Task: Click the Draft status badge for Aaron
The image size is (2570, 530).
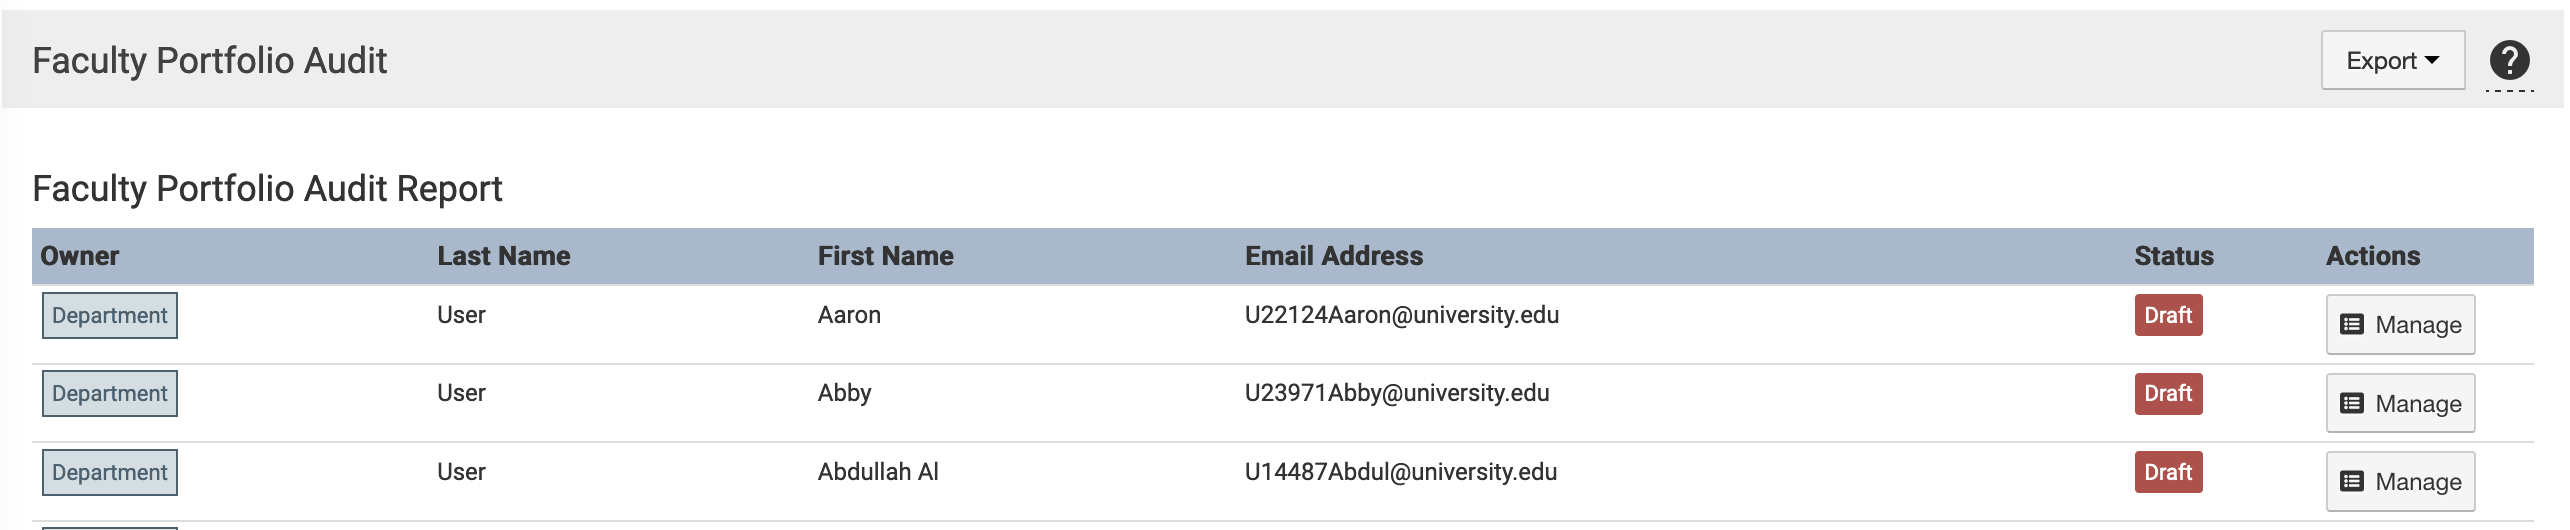Action: (x=2167, y=316)
